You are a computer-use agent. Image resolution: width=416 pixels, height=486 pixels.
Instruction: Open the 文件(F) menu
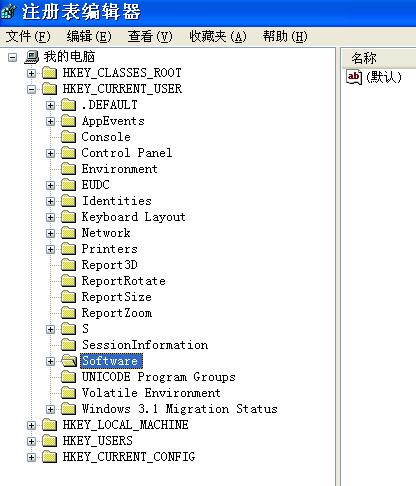coord(28,36)
